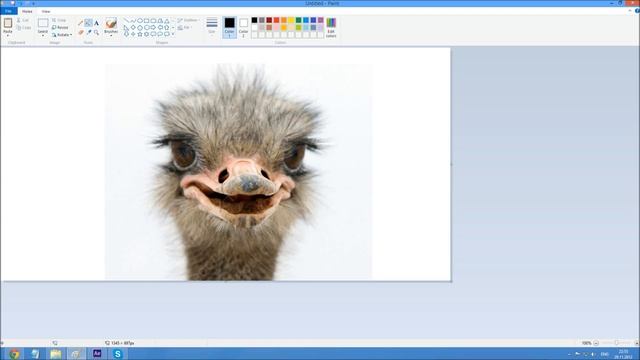Choose the Five-point star shape
Image resolution: width=640 pixels, height=360 pixels.
tap(140, 34)
